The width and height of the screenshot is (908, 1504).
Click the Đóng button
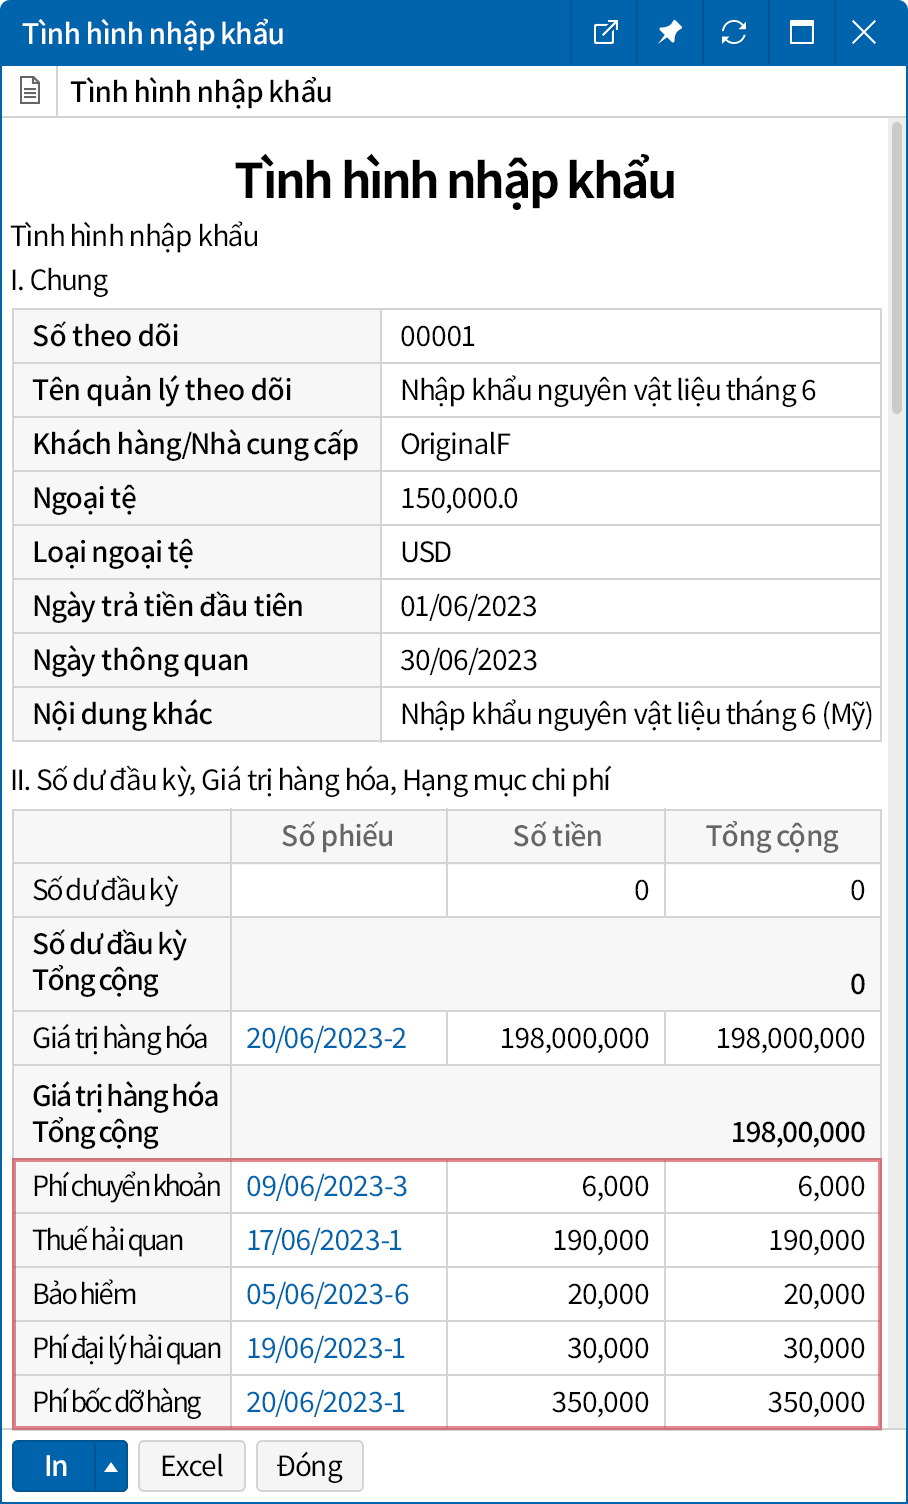point(309,1467)
